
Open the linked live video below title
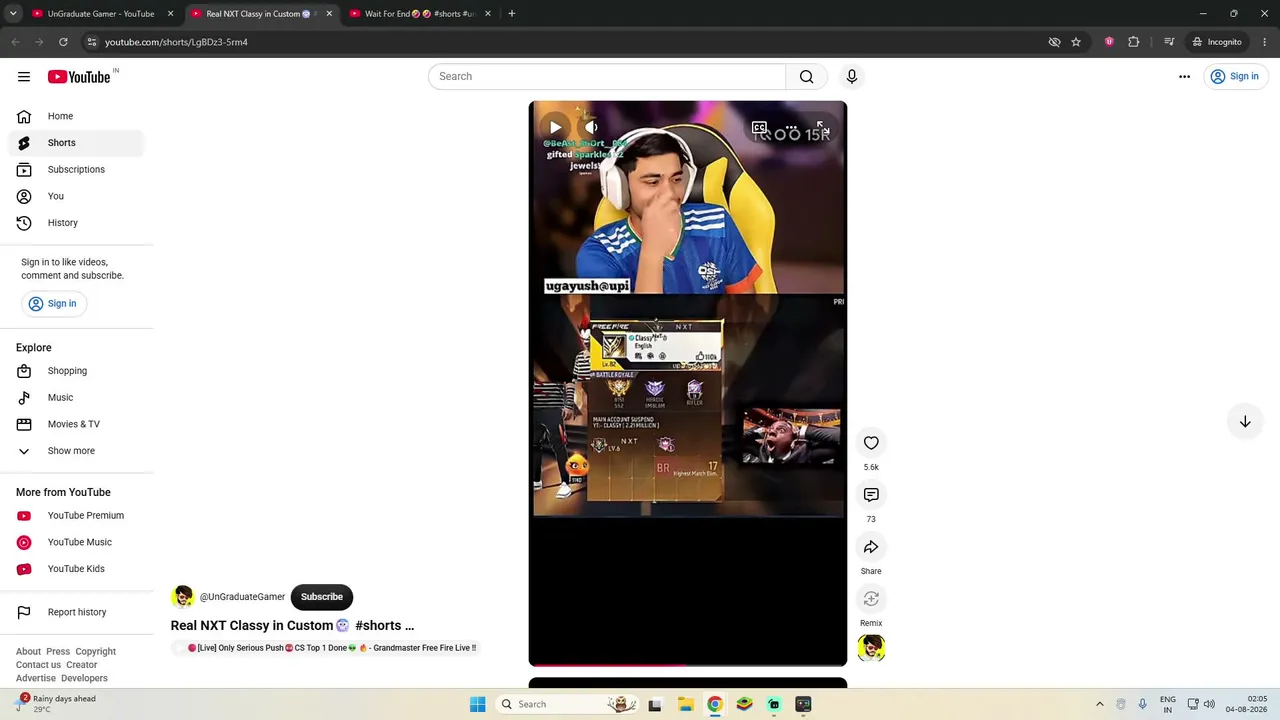pos(326,648)
